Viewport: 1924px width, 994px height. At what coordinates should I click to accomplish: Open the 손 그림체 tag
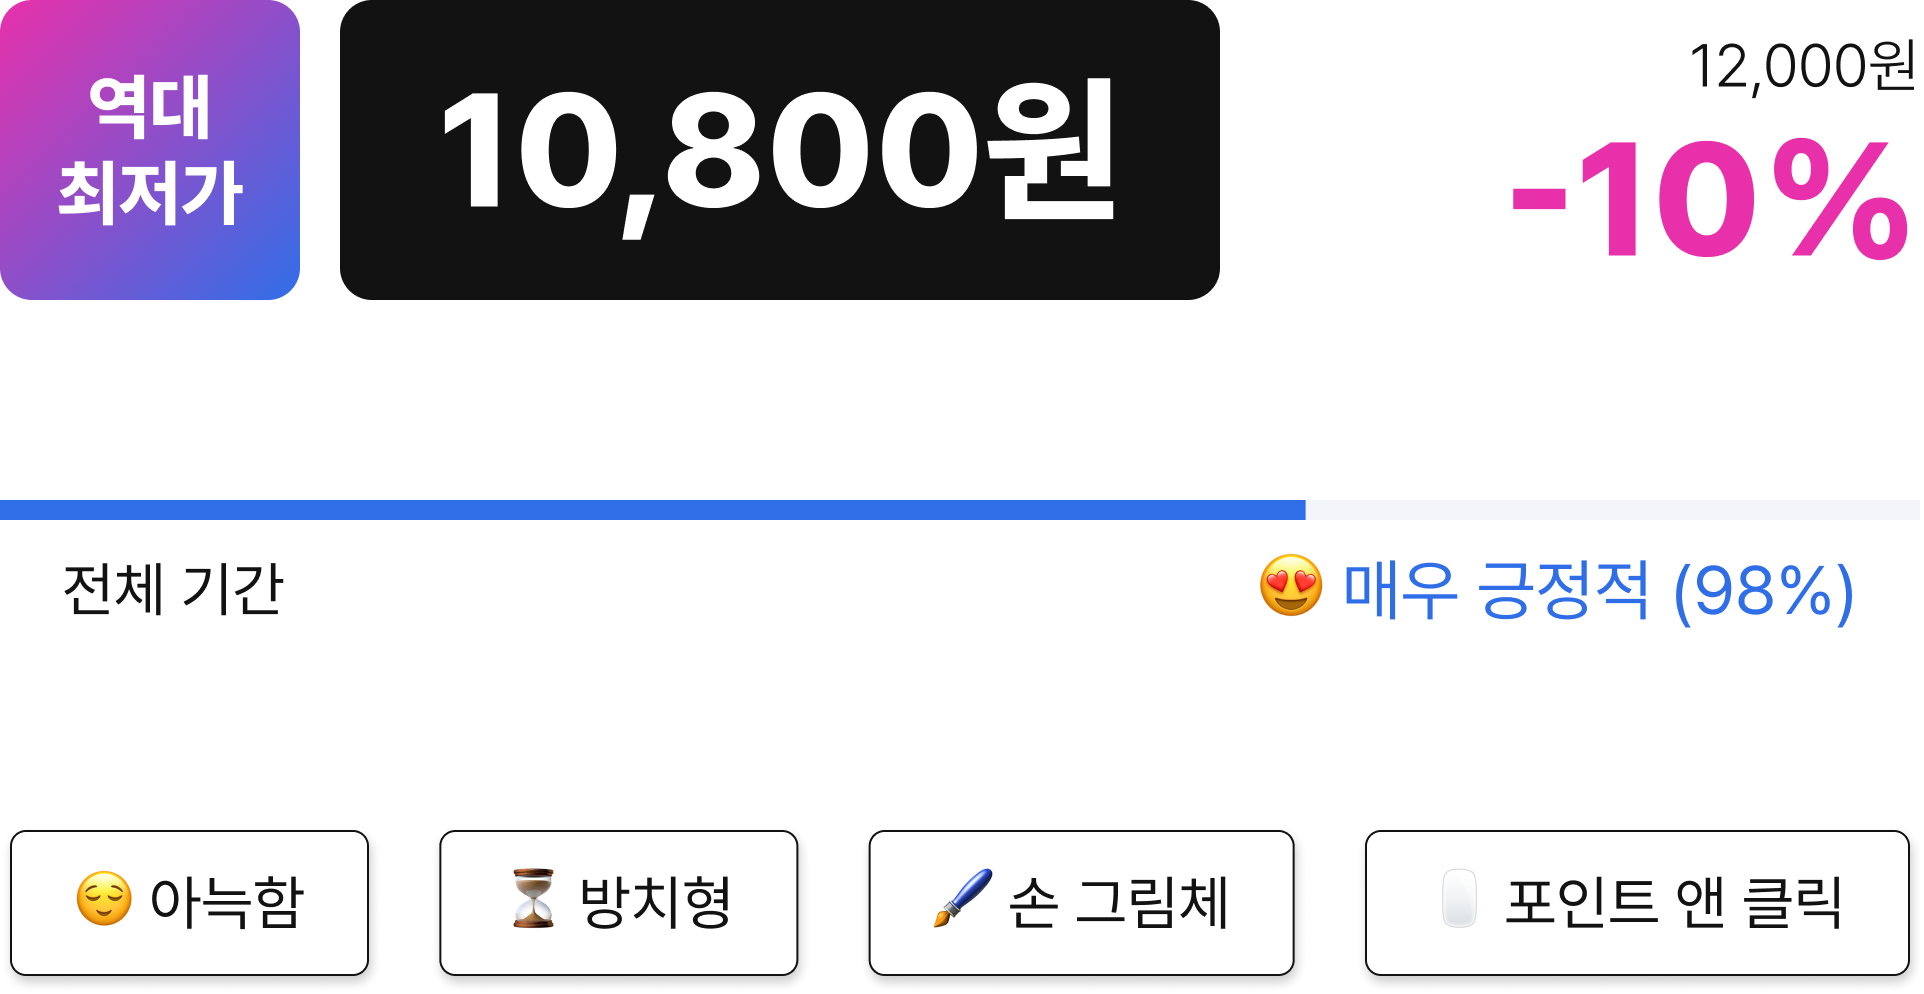[1081, 903]
